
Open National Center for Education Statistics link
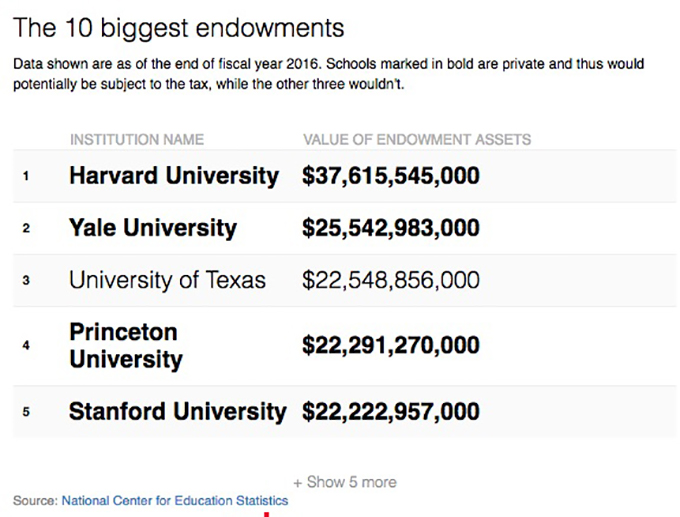tap(175, 500)
